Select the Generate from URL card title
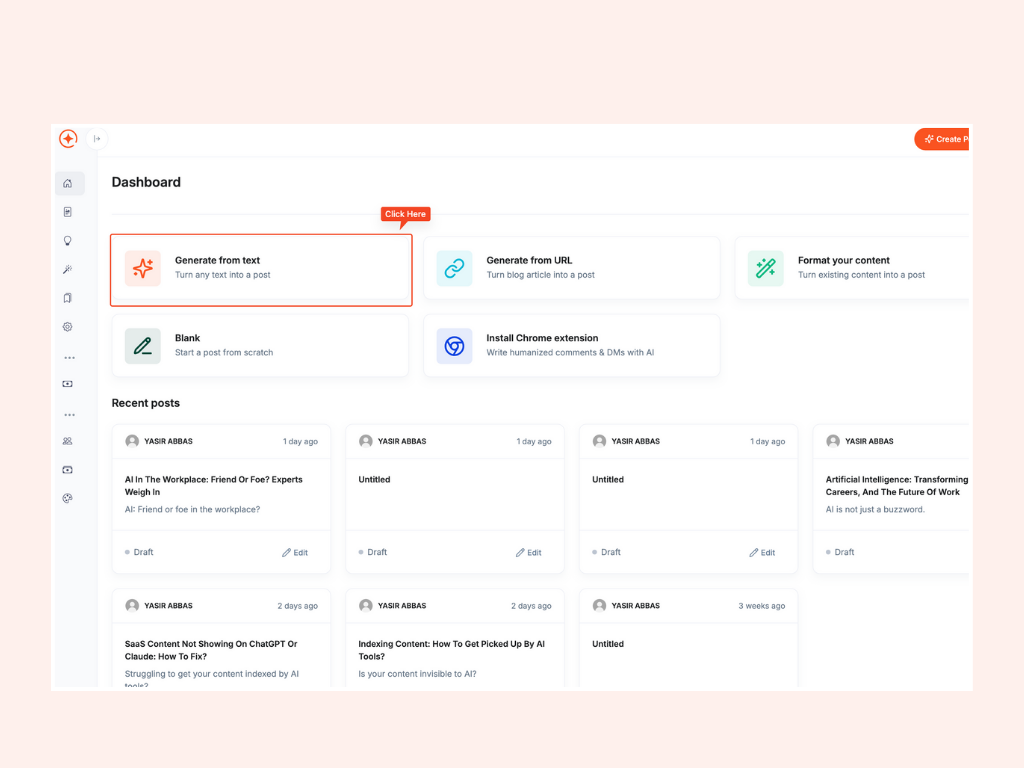This screenshot has width=1024, height=768. pos(529,260)
